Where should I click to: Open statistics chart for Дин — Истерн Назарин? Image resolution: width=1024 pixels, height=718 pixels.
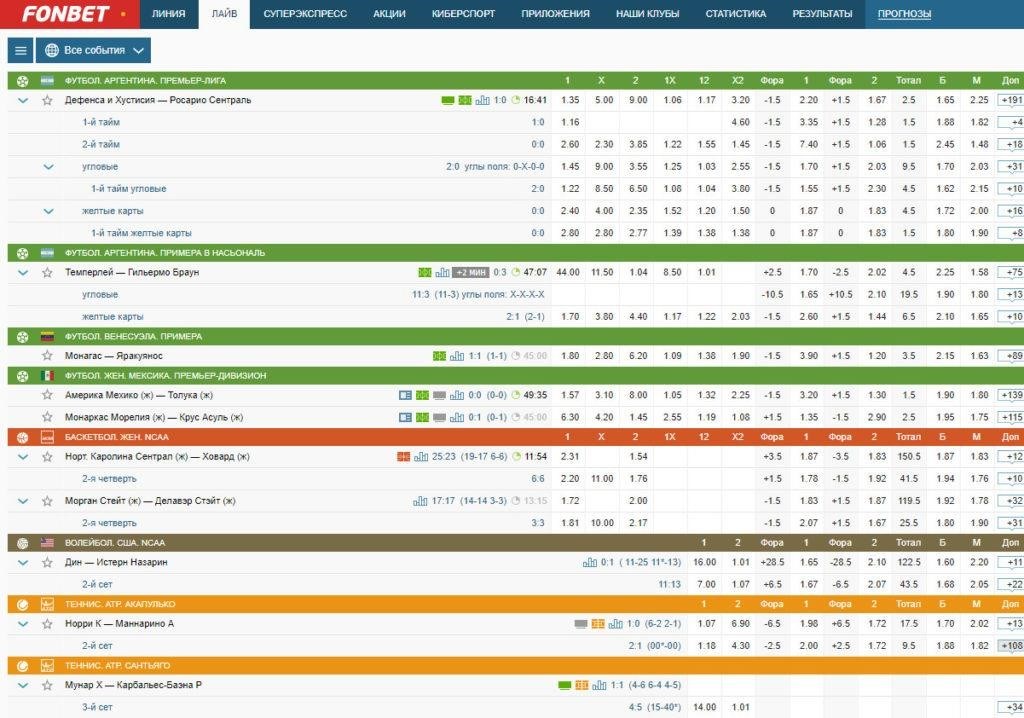coord(590,563)
